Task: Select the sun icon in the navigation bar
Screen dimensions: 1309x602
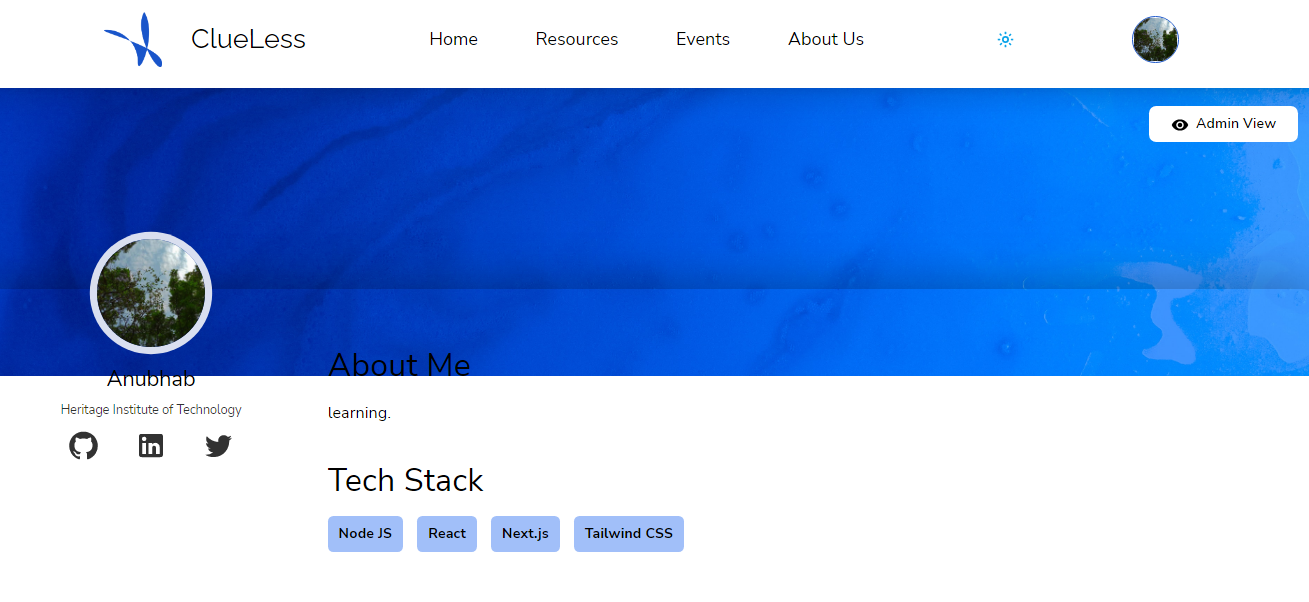Action: (1005, 40)
